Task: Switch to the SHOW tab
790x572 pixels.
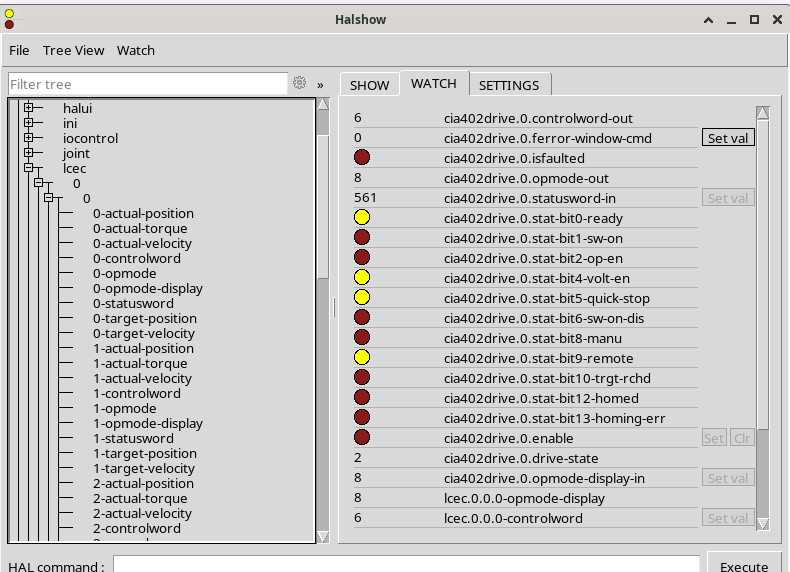Action: click(369, 85)
